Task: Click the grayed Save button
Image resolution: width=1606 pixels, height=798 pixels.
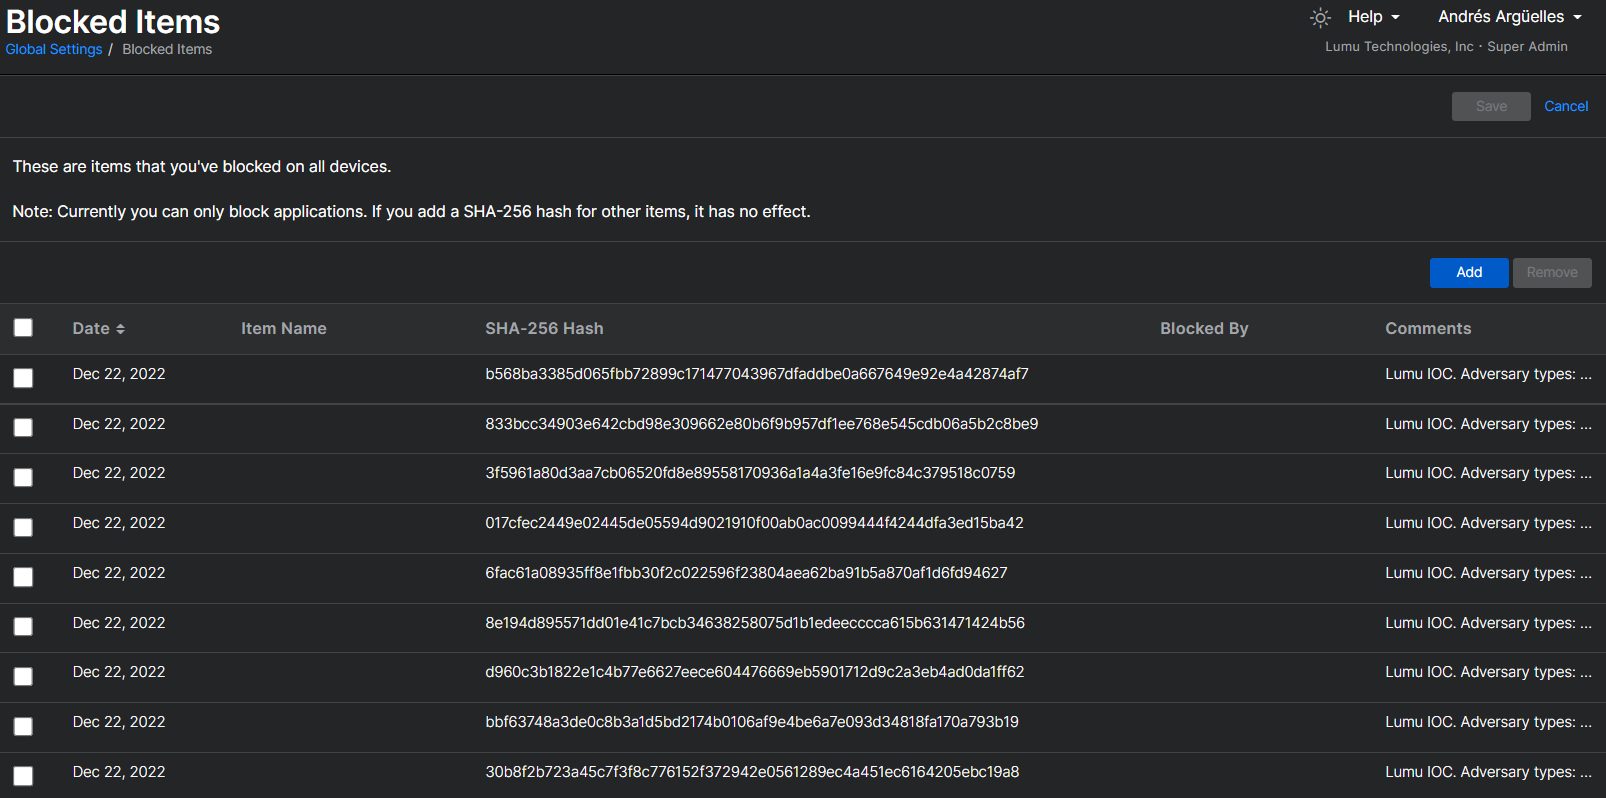Action: (1490, 106)
